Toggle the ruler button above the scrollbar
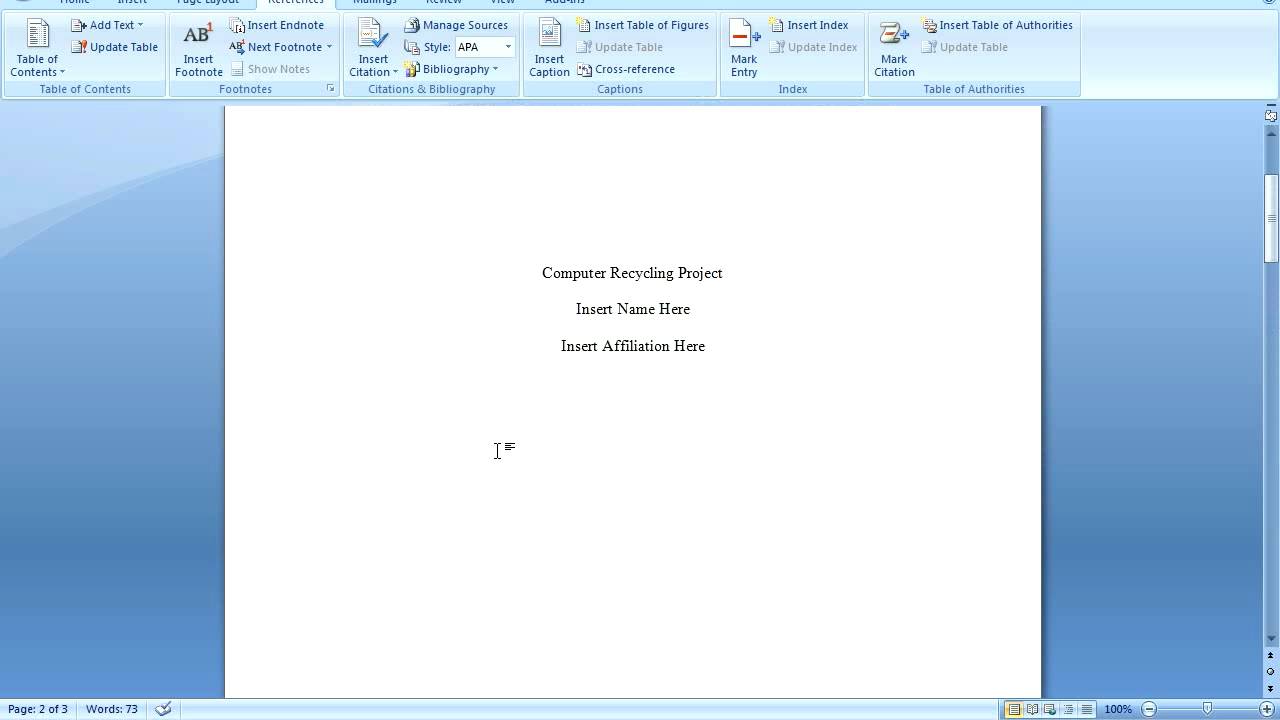The width and height of the screenshot is (1280, 720). coord(1271,116)
